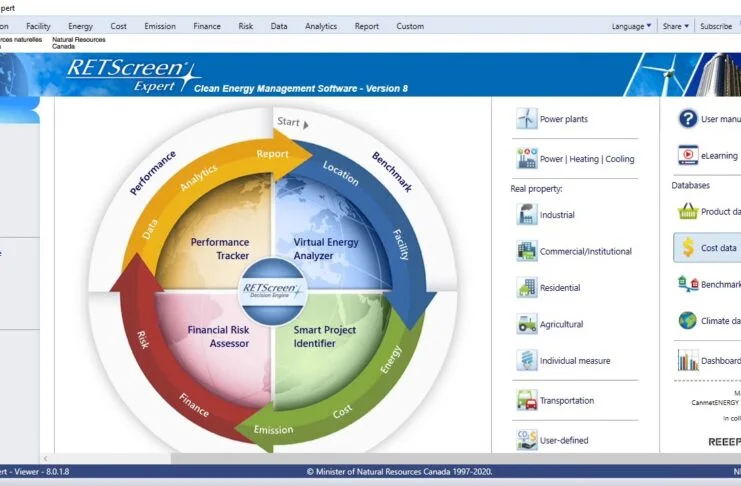Click the Start arrow on the wheel
Viewport: 741px width, 486px height.
coord(292,123)
